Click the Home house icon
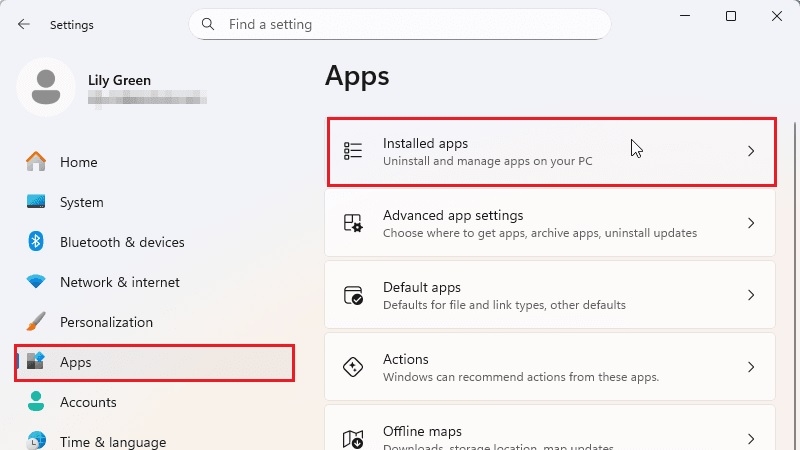Image resolution: width=800 pixels, height=450 pixels. click(x=36, y=162)
